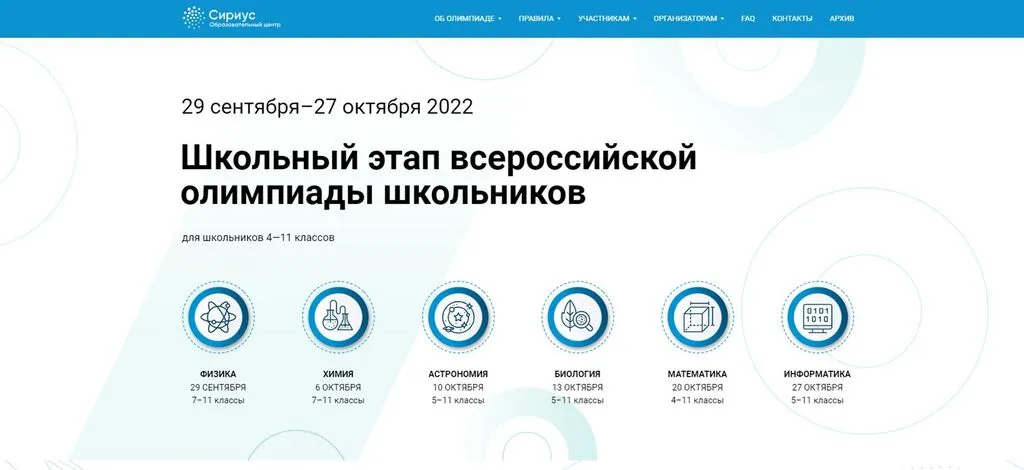
Task: Select the Mathematics cube icon
Action: pyautogui.click(x=697, y=318)
